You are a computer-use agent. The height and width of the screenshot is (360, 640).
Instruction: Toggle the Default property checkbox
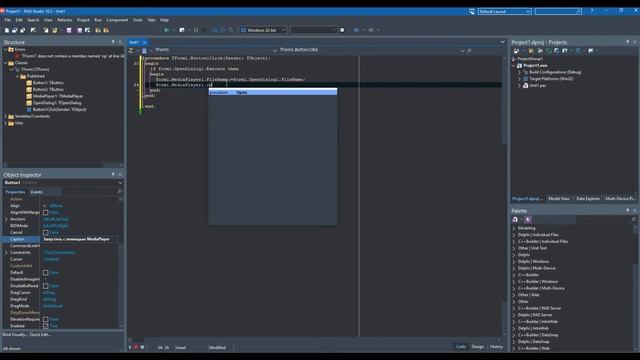pos(46,273)
